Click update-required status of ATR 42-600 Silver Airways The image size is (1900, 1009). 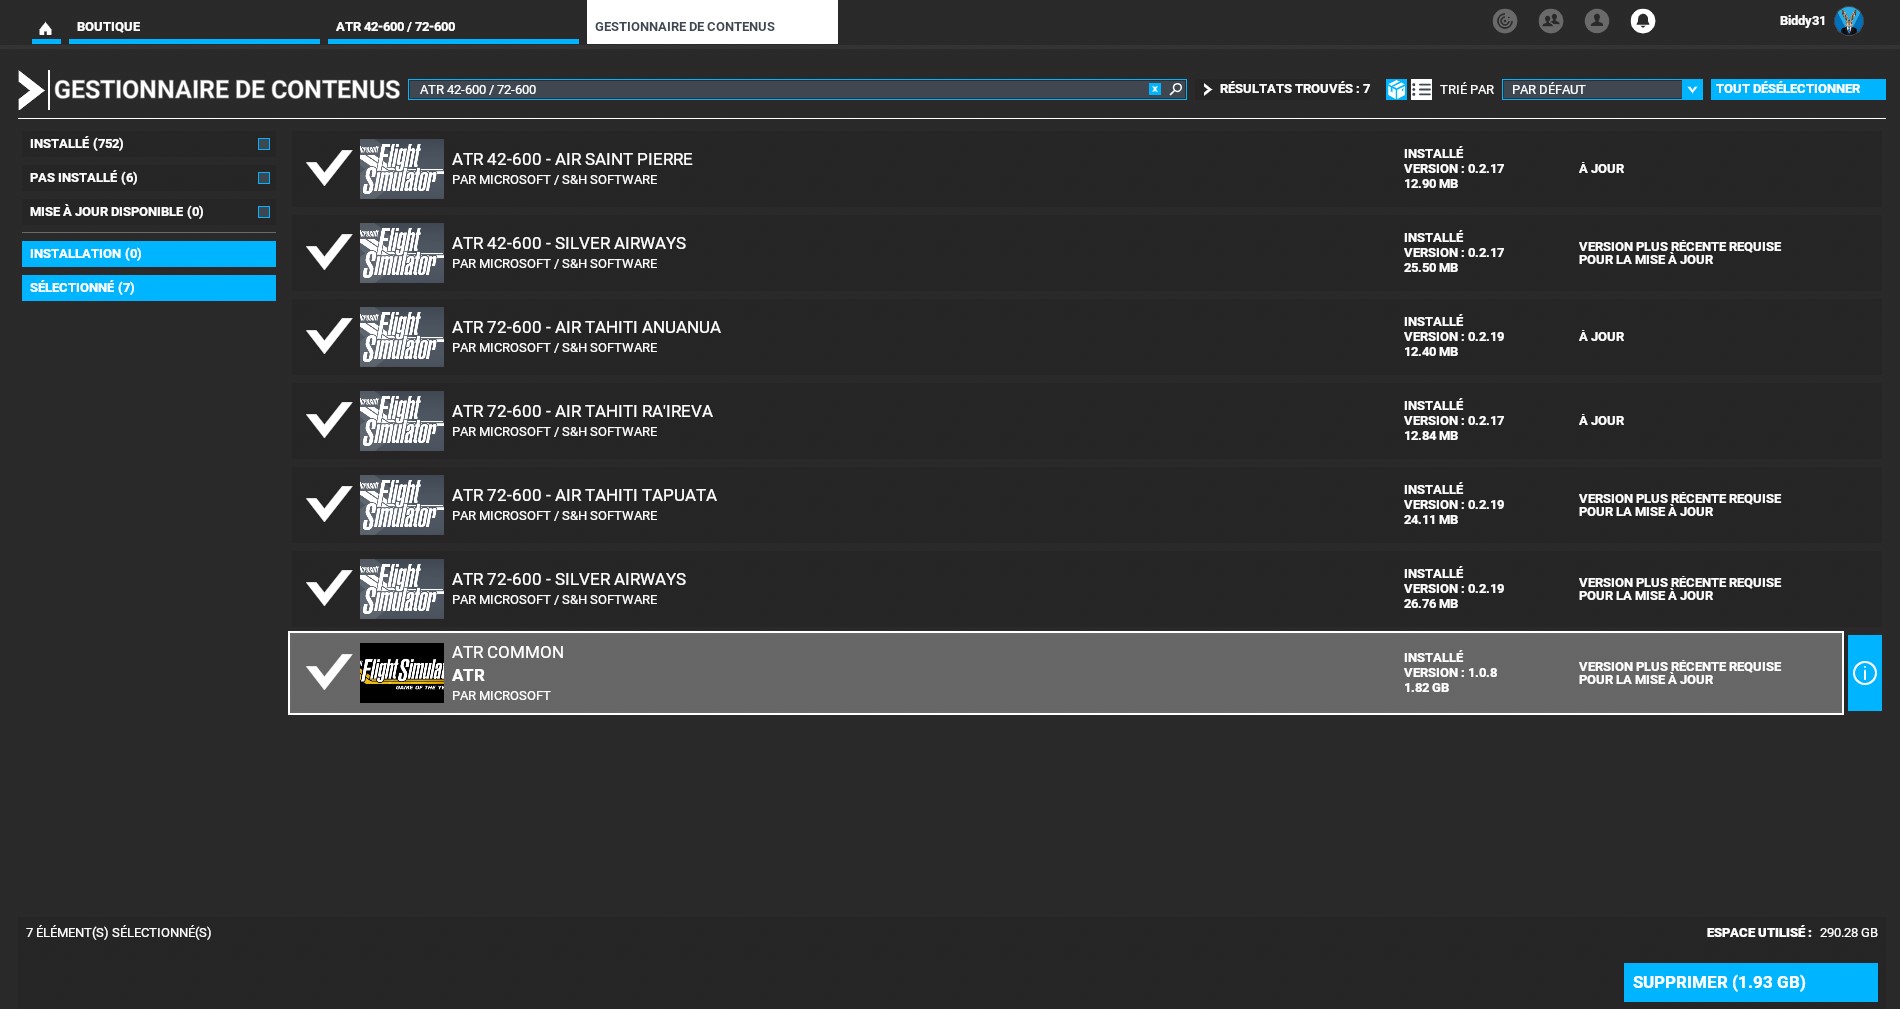click(x=1680, y=253)
